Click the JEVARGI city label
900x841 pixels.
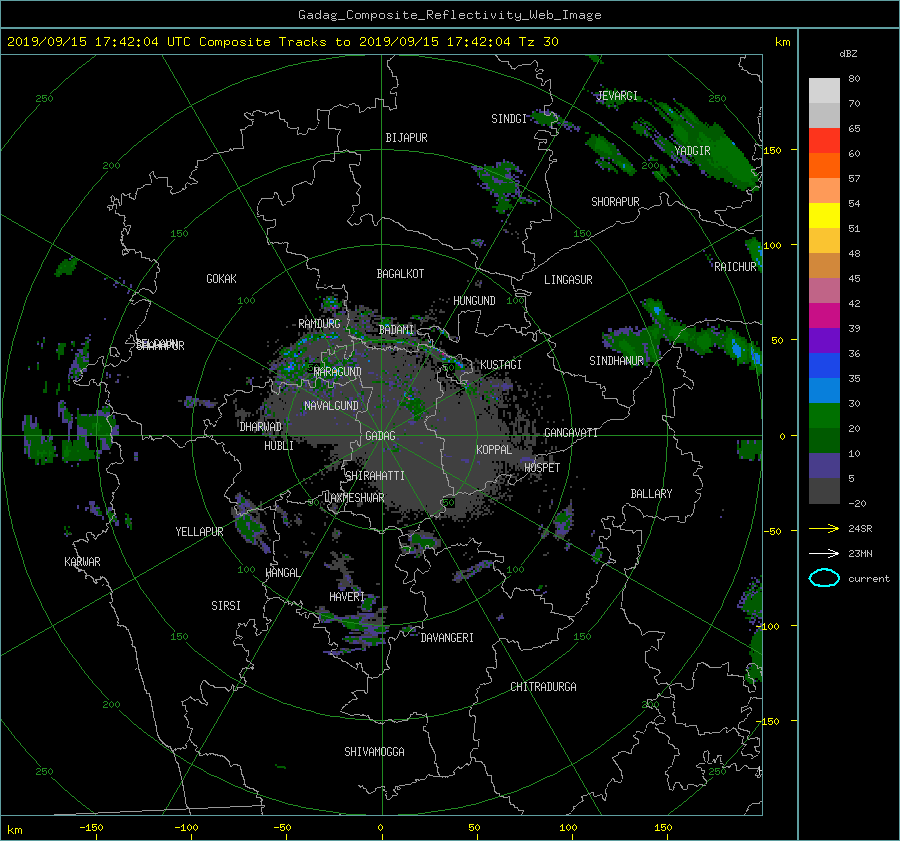617,96
